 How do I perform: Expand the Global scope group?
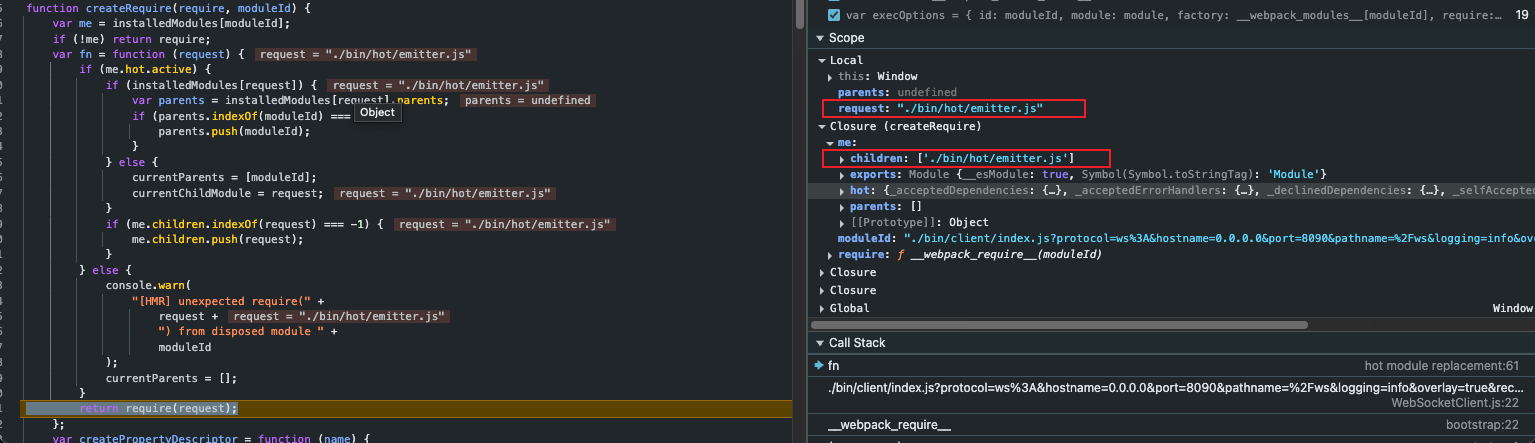823,308
